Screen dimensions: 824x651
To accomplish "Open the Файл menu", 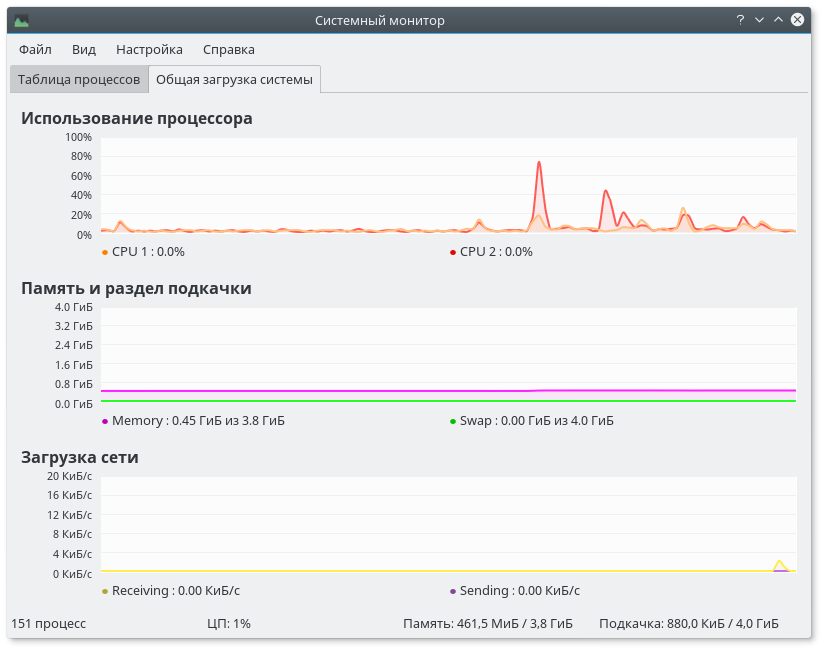I will pyautogui.click(x=35, y=49).
